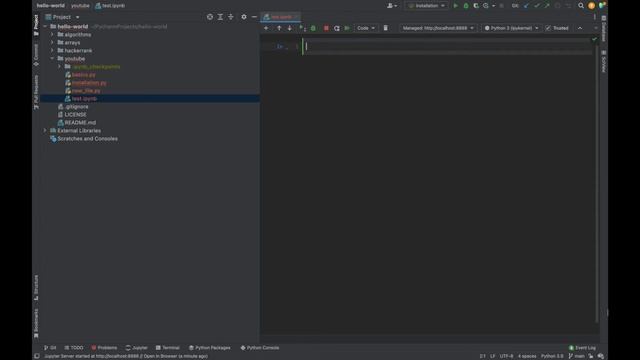This screenshot has width=640, height=360.
Task: Restart the Jupyter kernel
Action: (x=337, y=28)
